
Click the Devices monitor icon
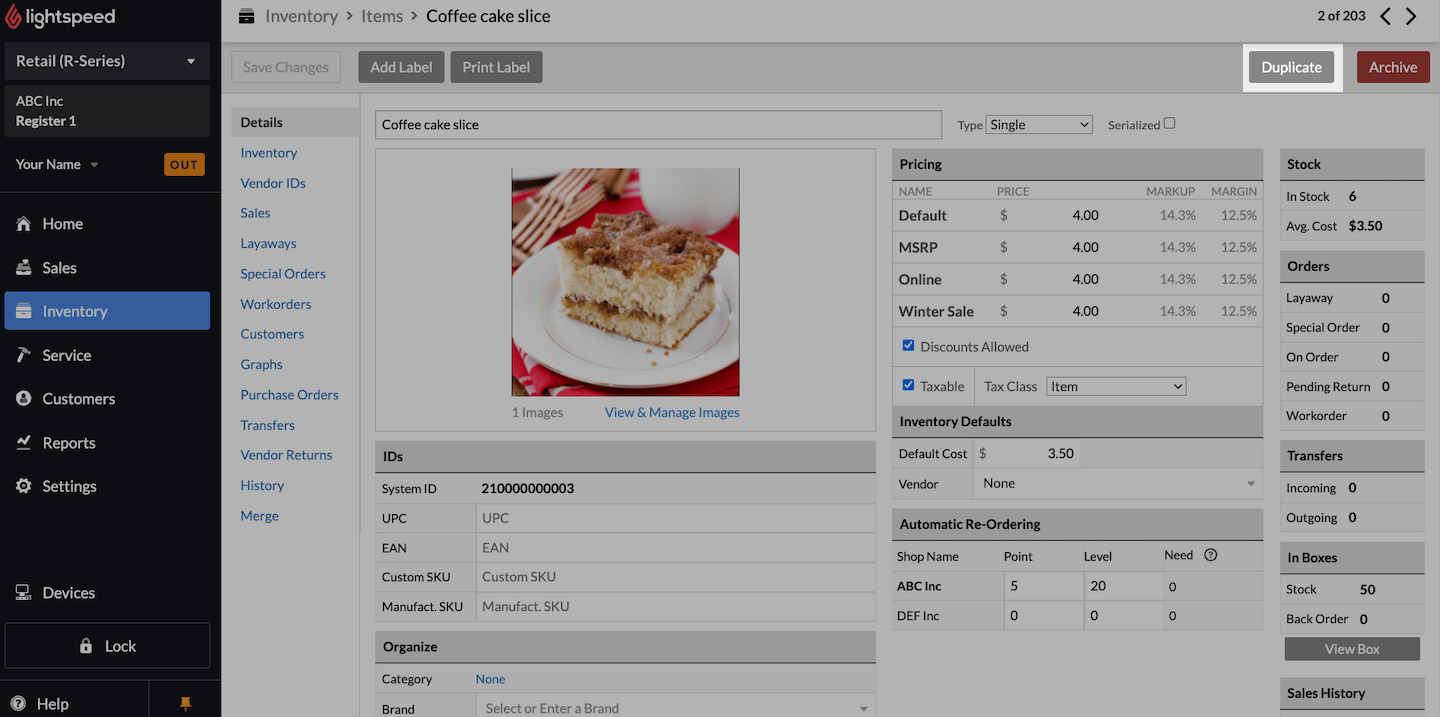coord(24,593)
